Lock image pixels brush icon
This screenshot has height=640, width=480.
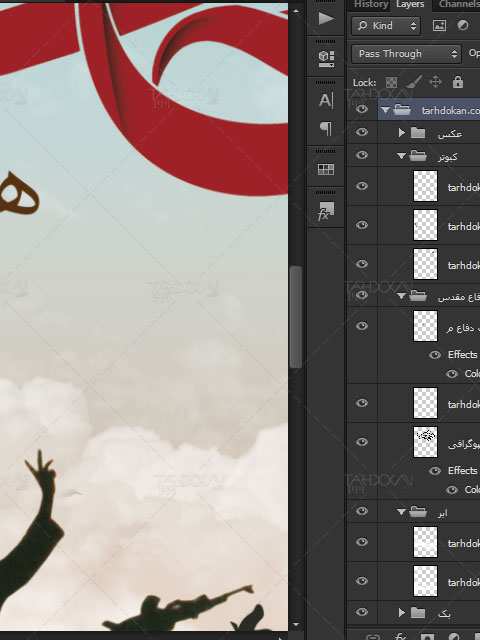[x=414, y=82]
